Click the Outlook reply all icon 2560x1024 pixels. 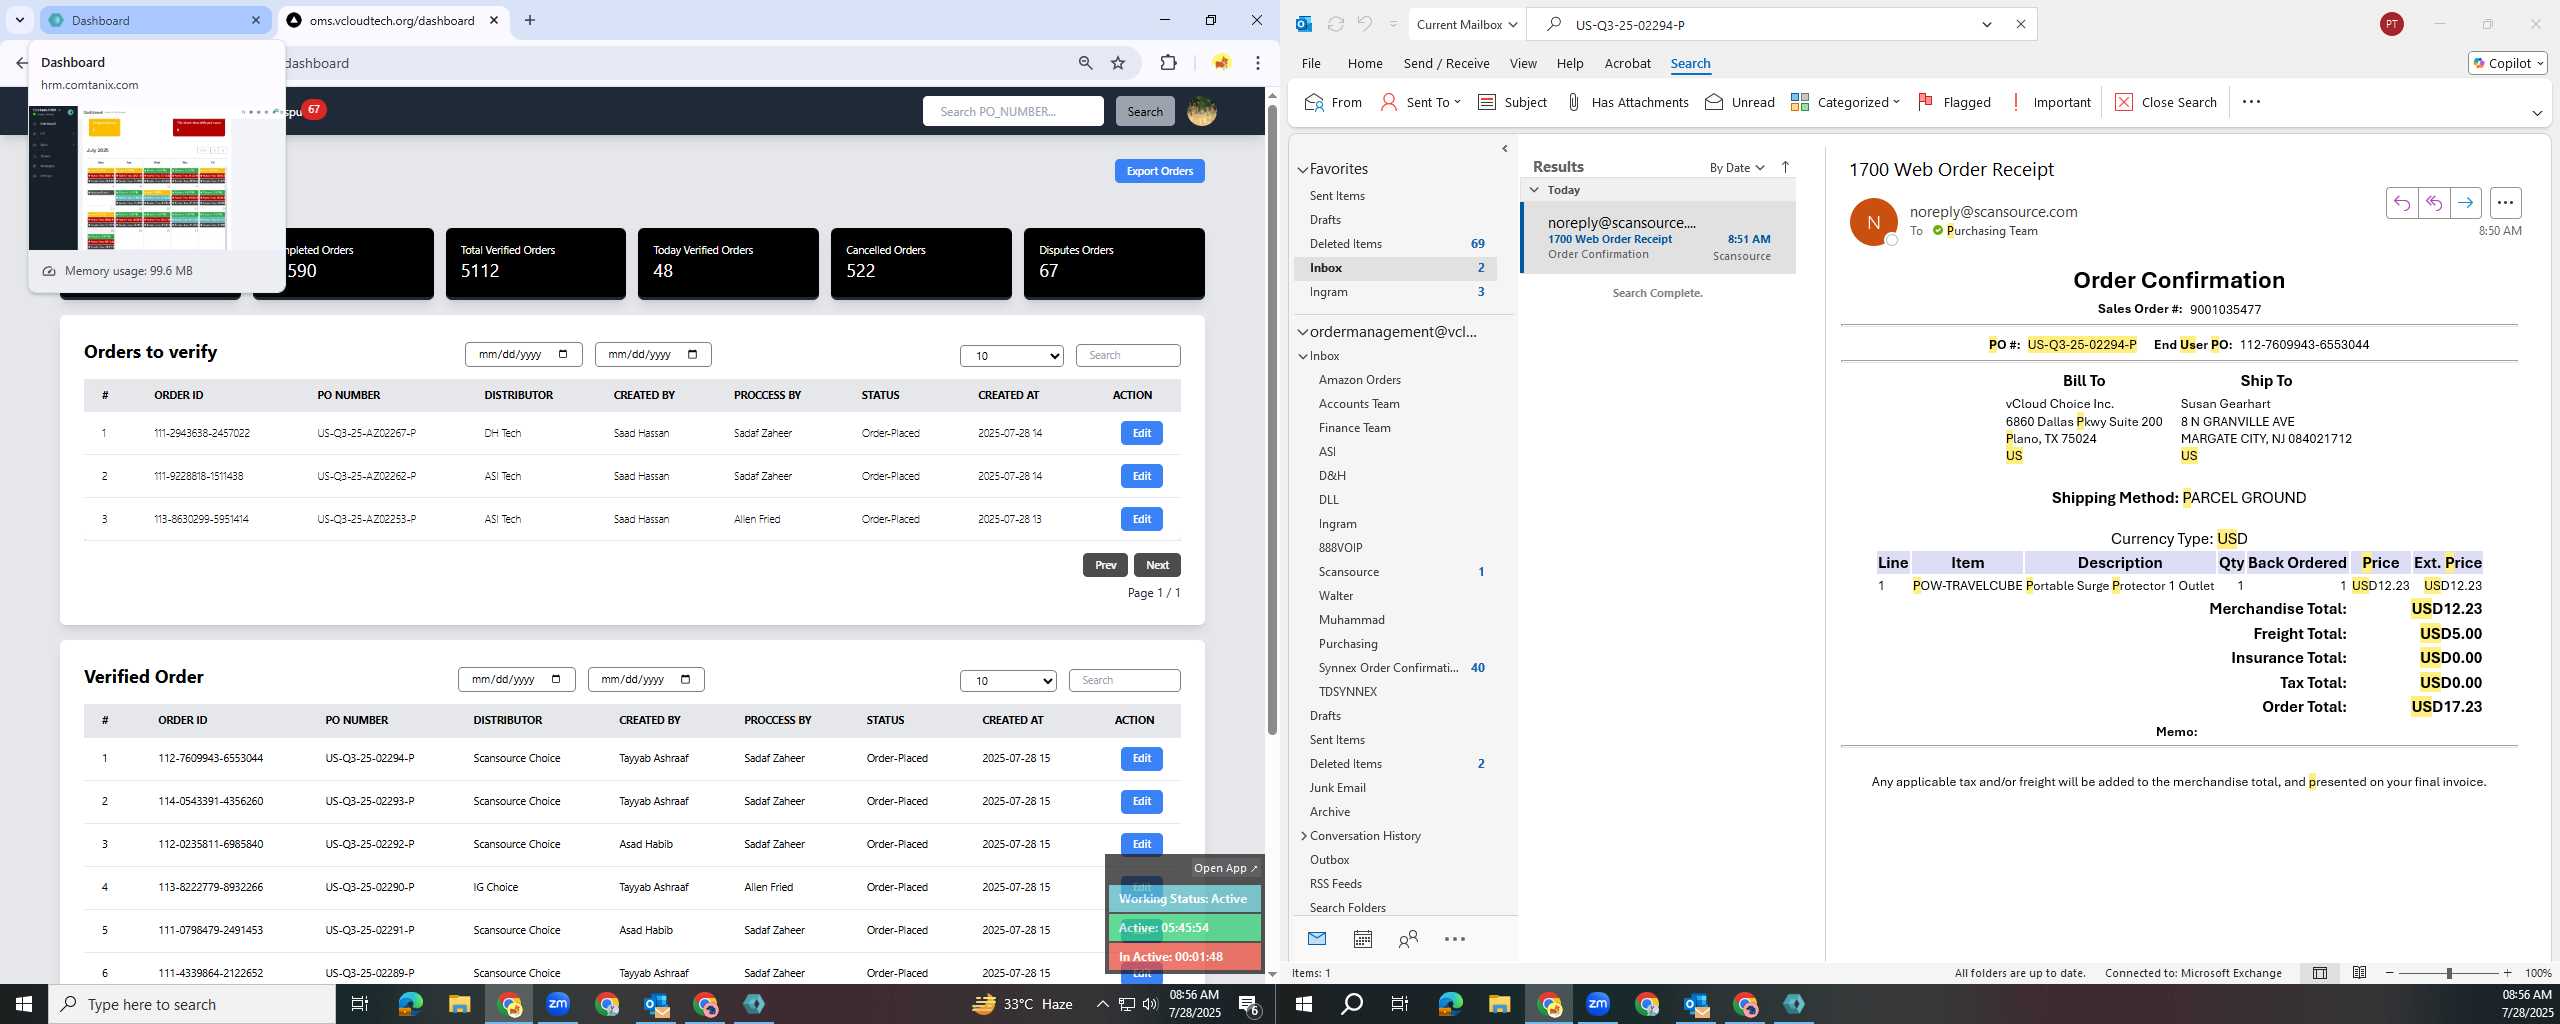click(x=2433, y=203)
